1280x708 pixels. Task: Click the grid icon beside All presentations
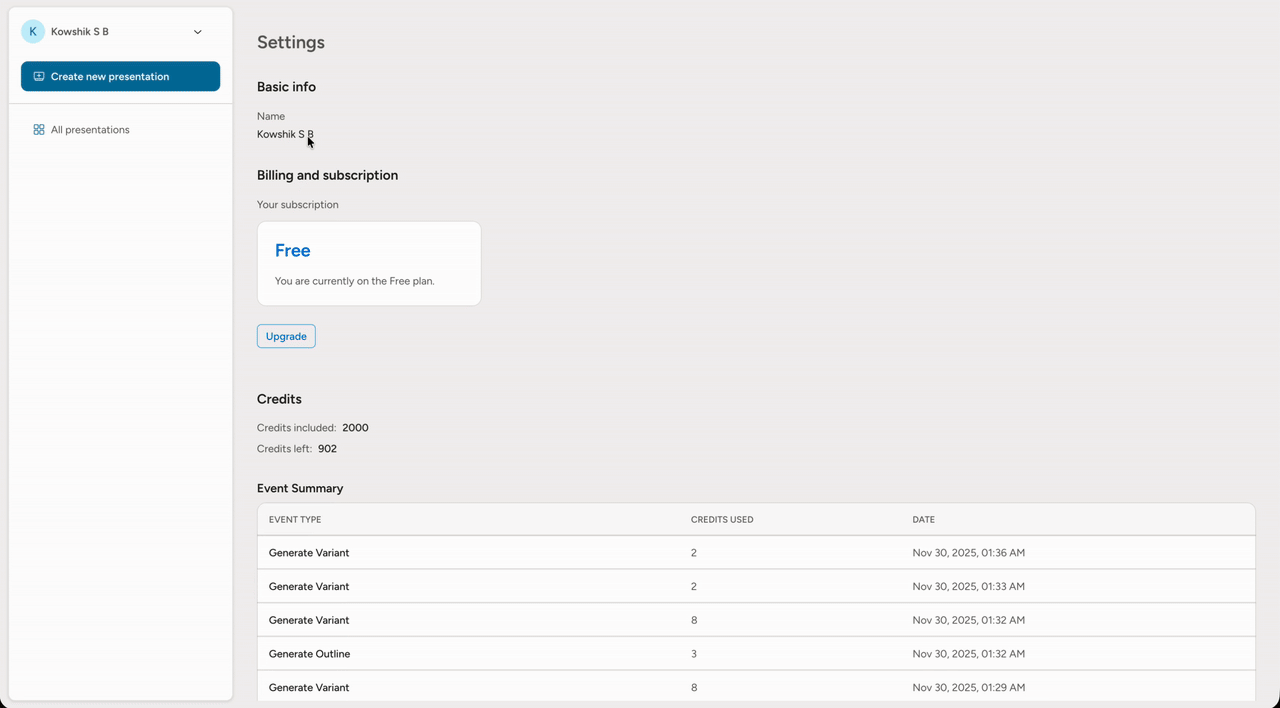point(39,130)
